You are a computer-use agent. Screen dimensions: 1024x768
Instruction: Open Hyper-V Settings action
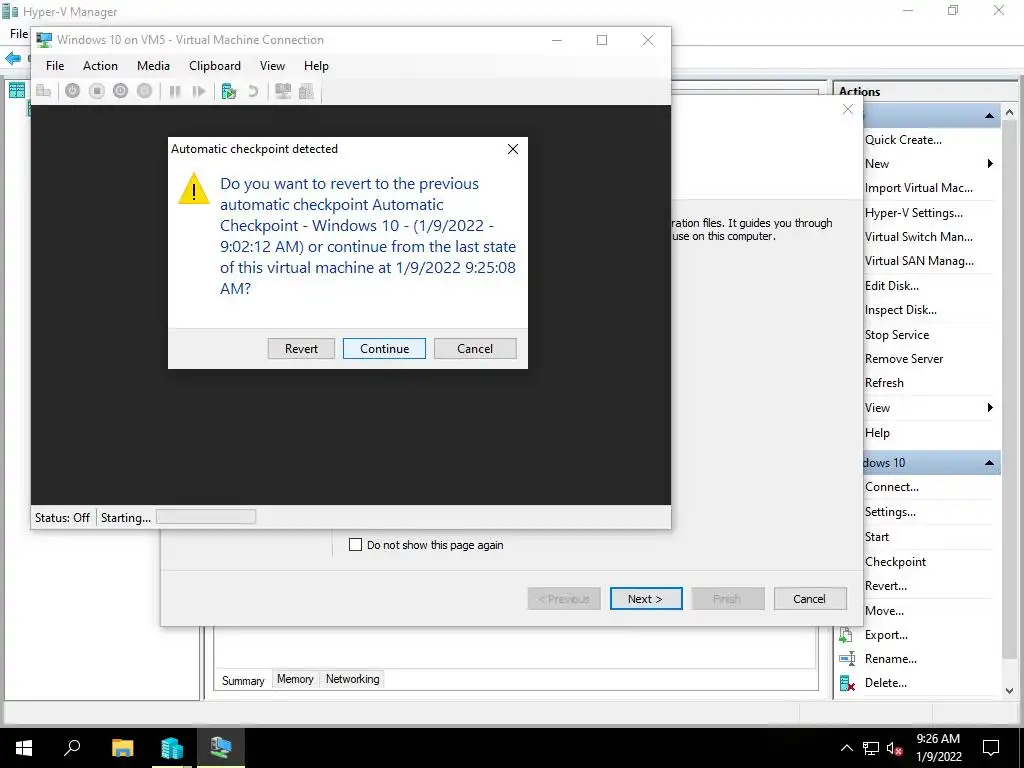914,213
